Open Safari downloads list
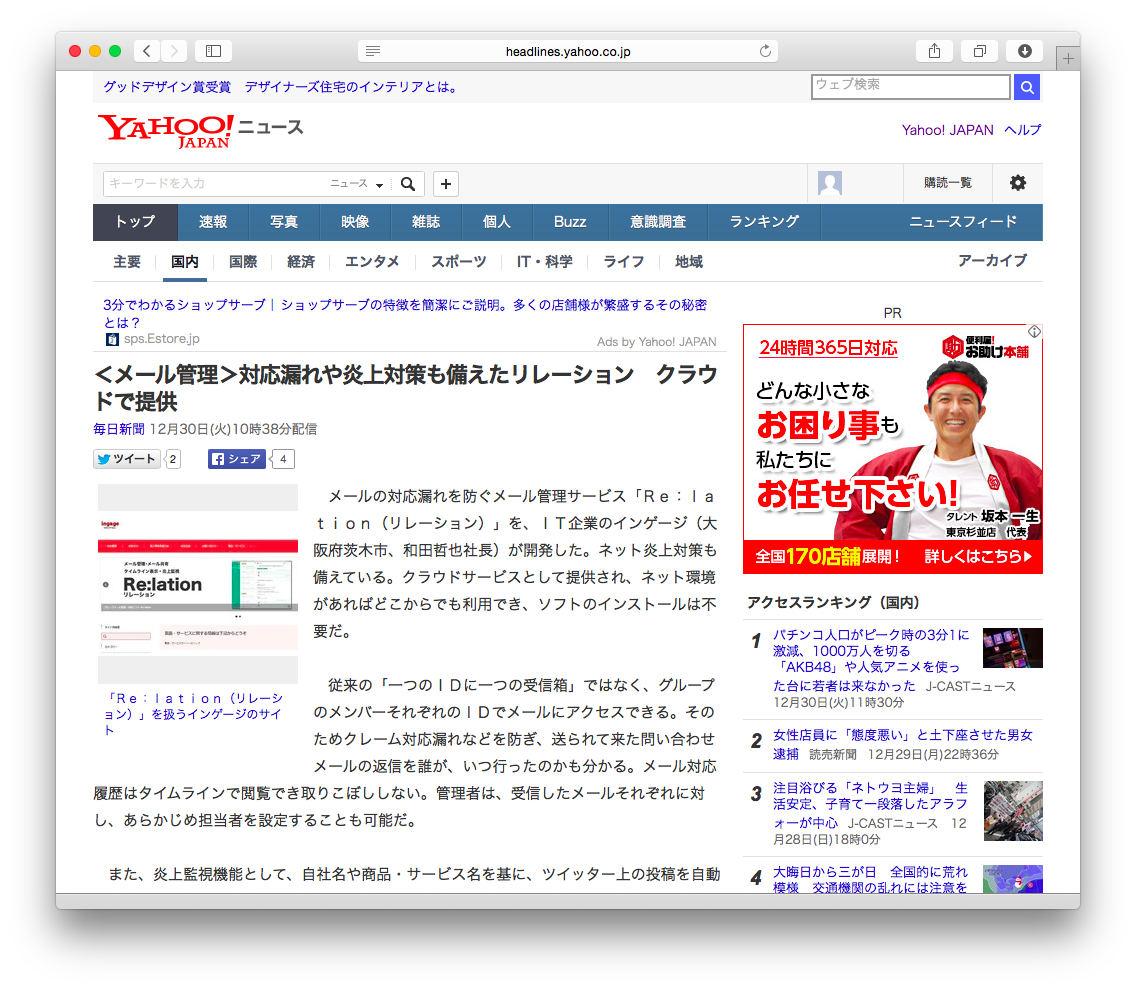Screen dimensions: 1136x989 (1024, 51)
